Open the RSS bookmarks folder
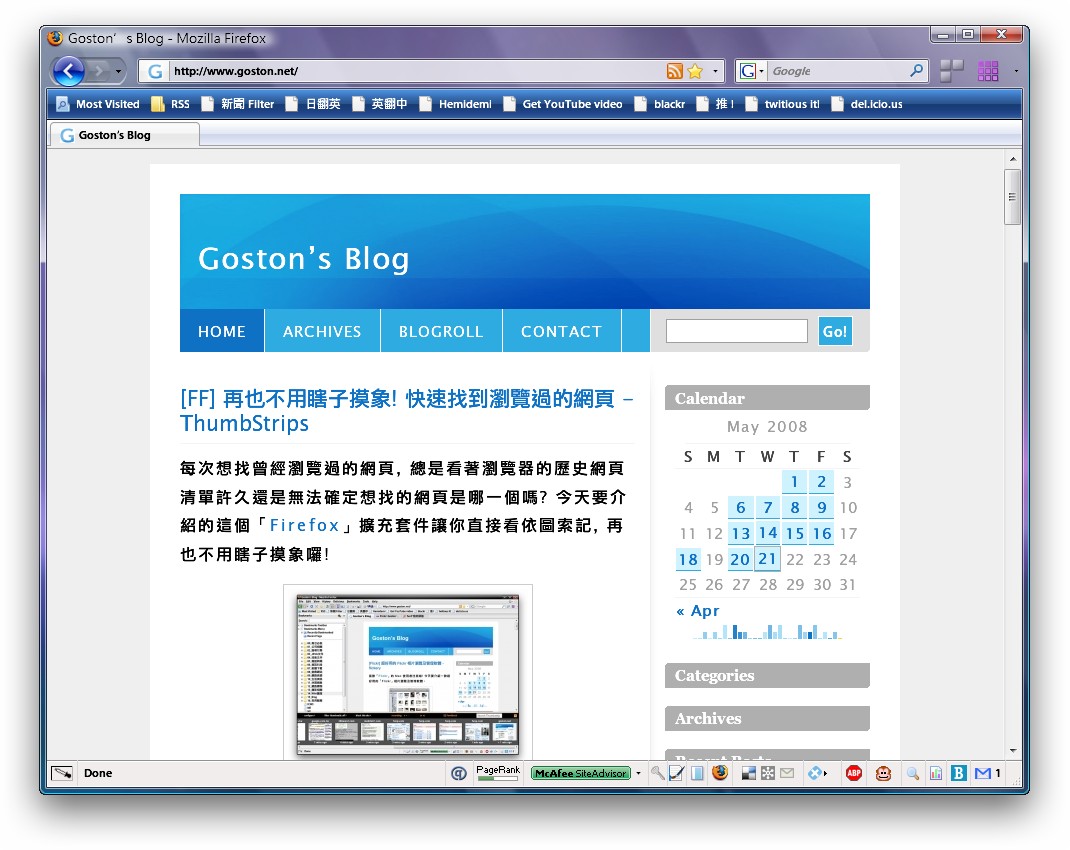The width and height of the screenshot is (1070, 850). [x=171, y=104]
